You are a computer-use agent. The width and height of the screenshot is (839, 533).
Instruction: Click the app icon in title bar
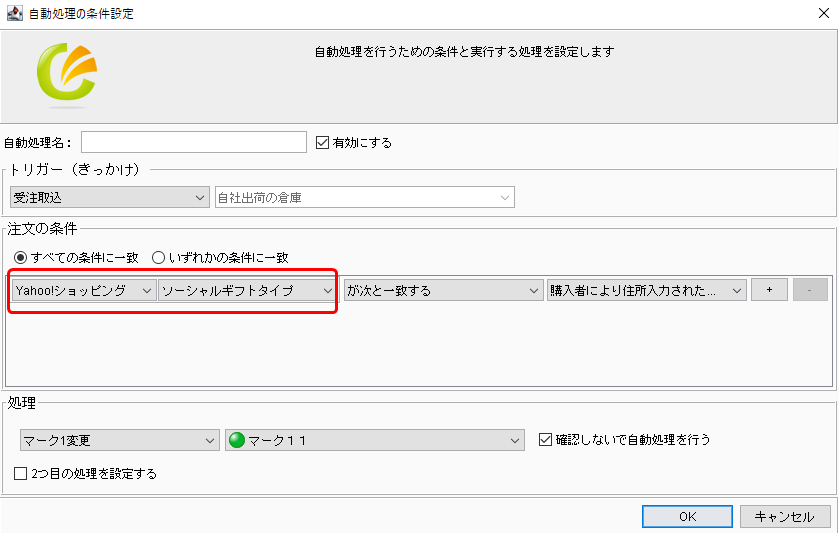pos(12,14)
